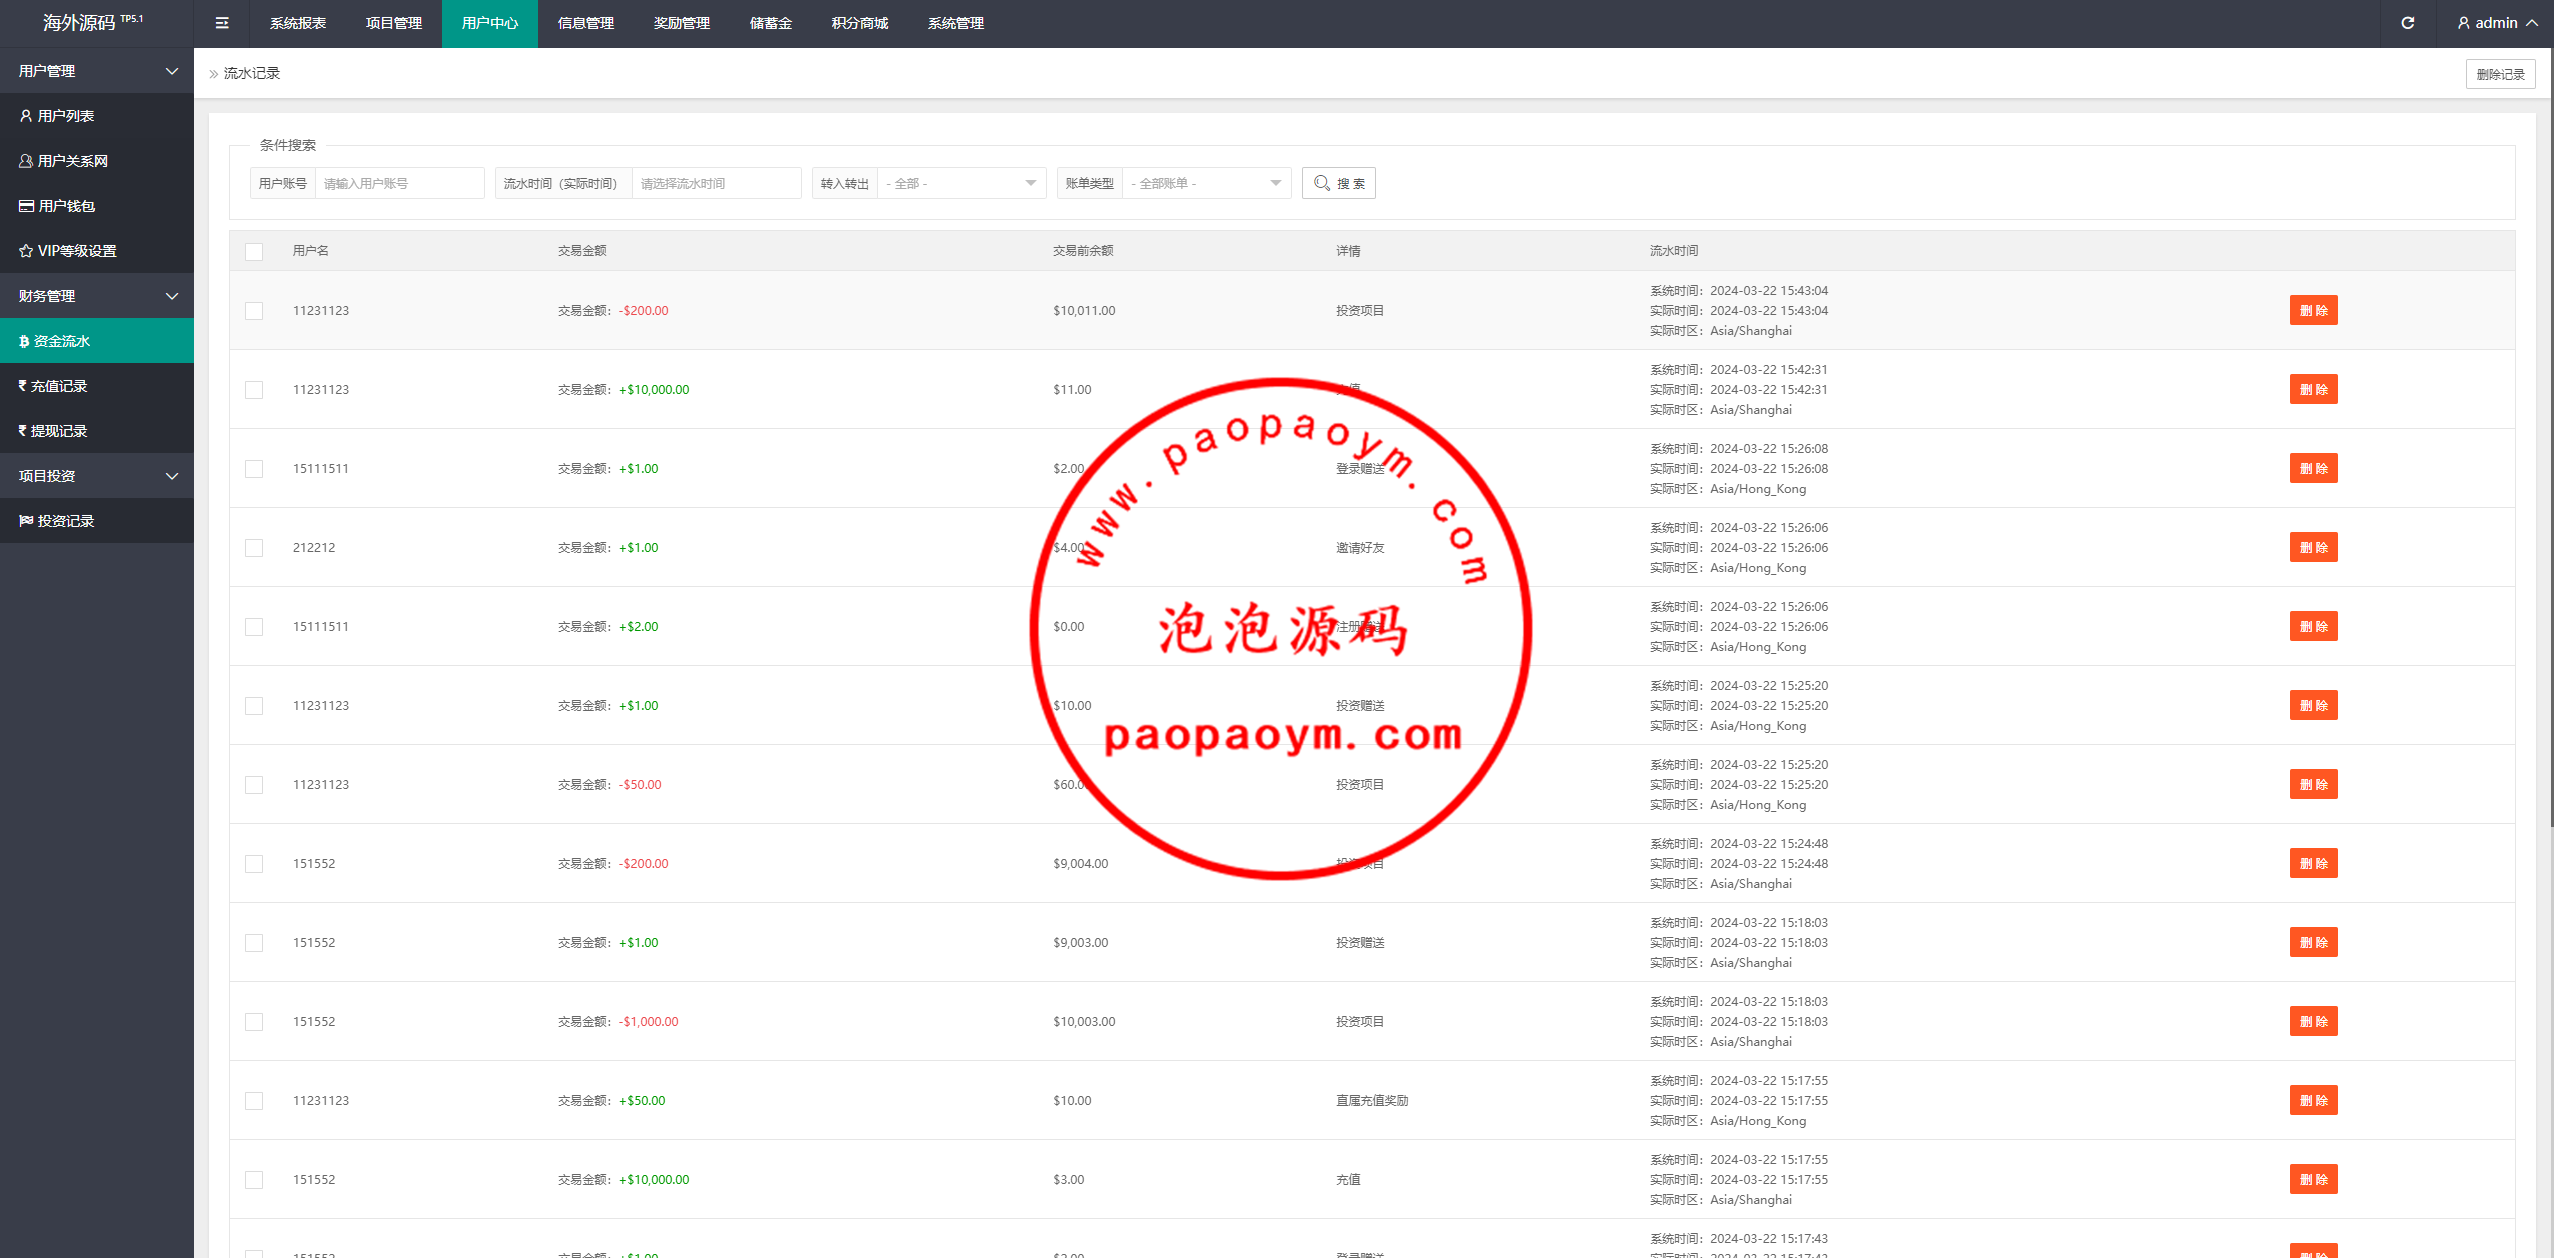
Task: Click the 资金流水 bitcoin icon
Action: [x=24, y=341]
